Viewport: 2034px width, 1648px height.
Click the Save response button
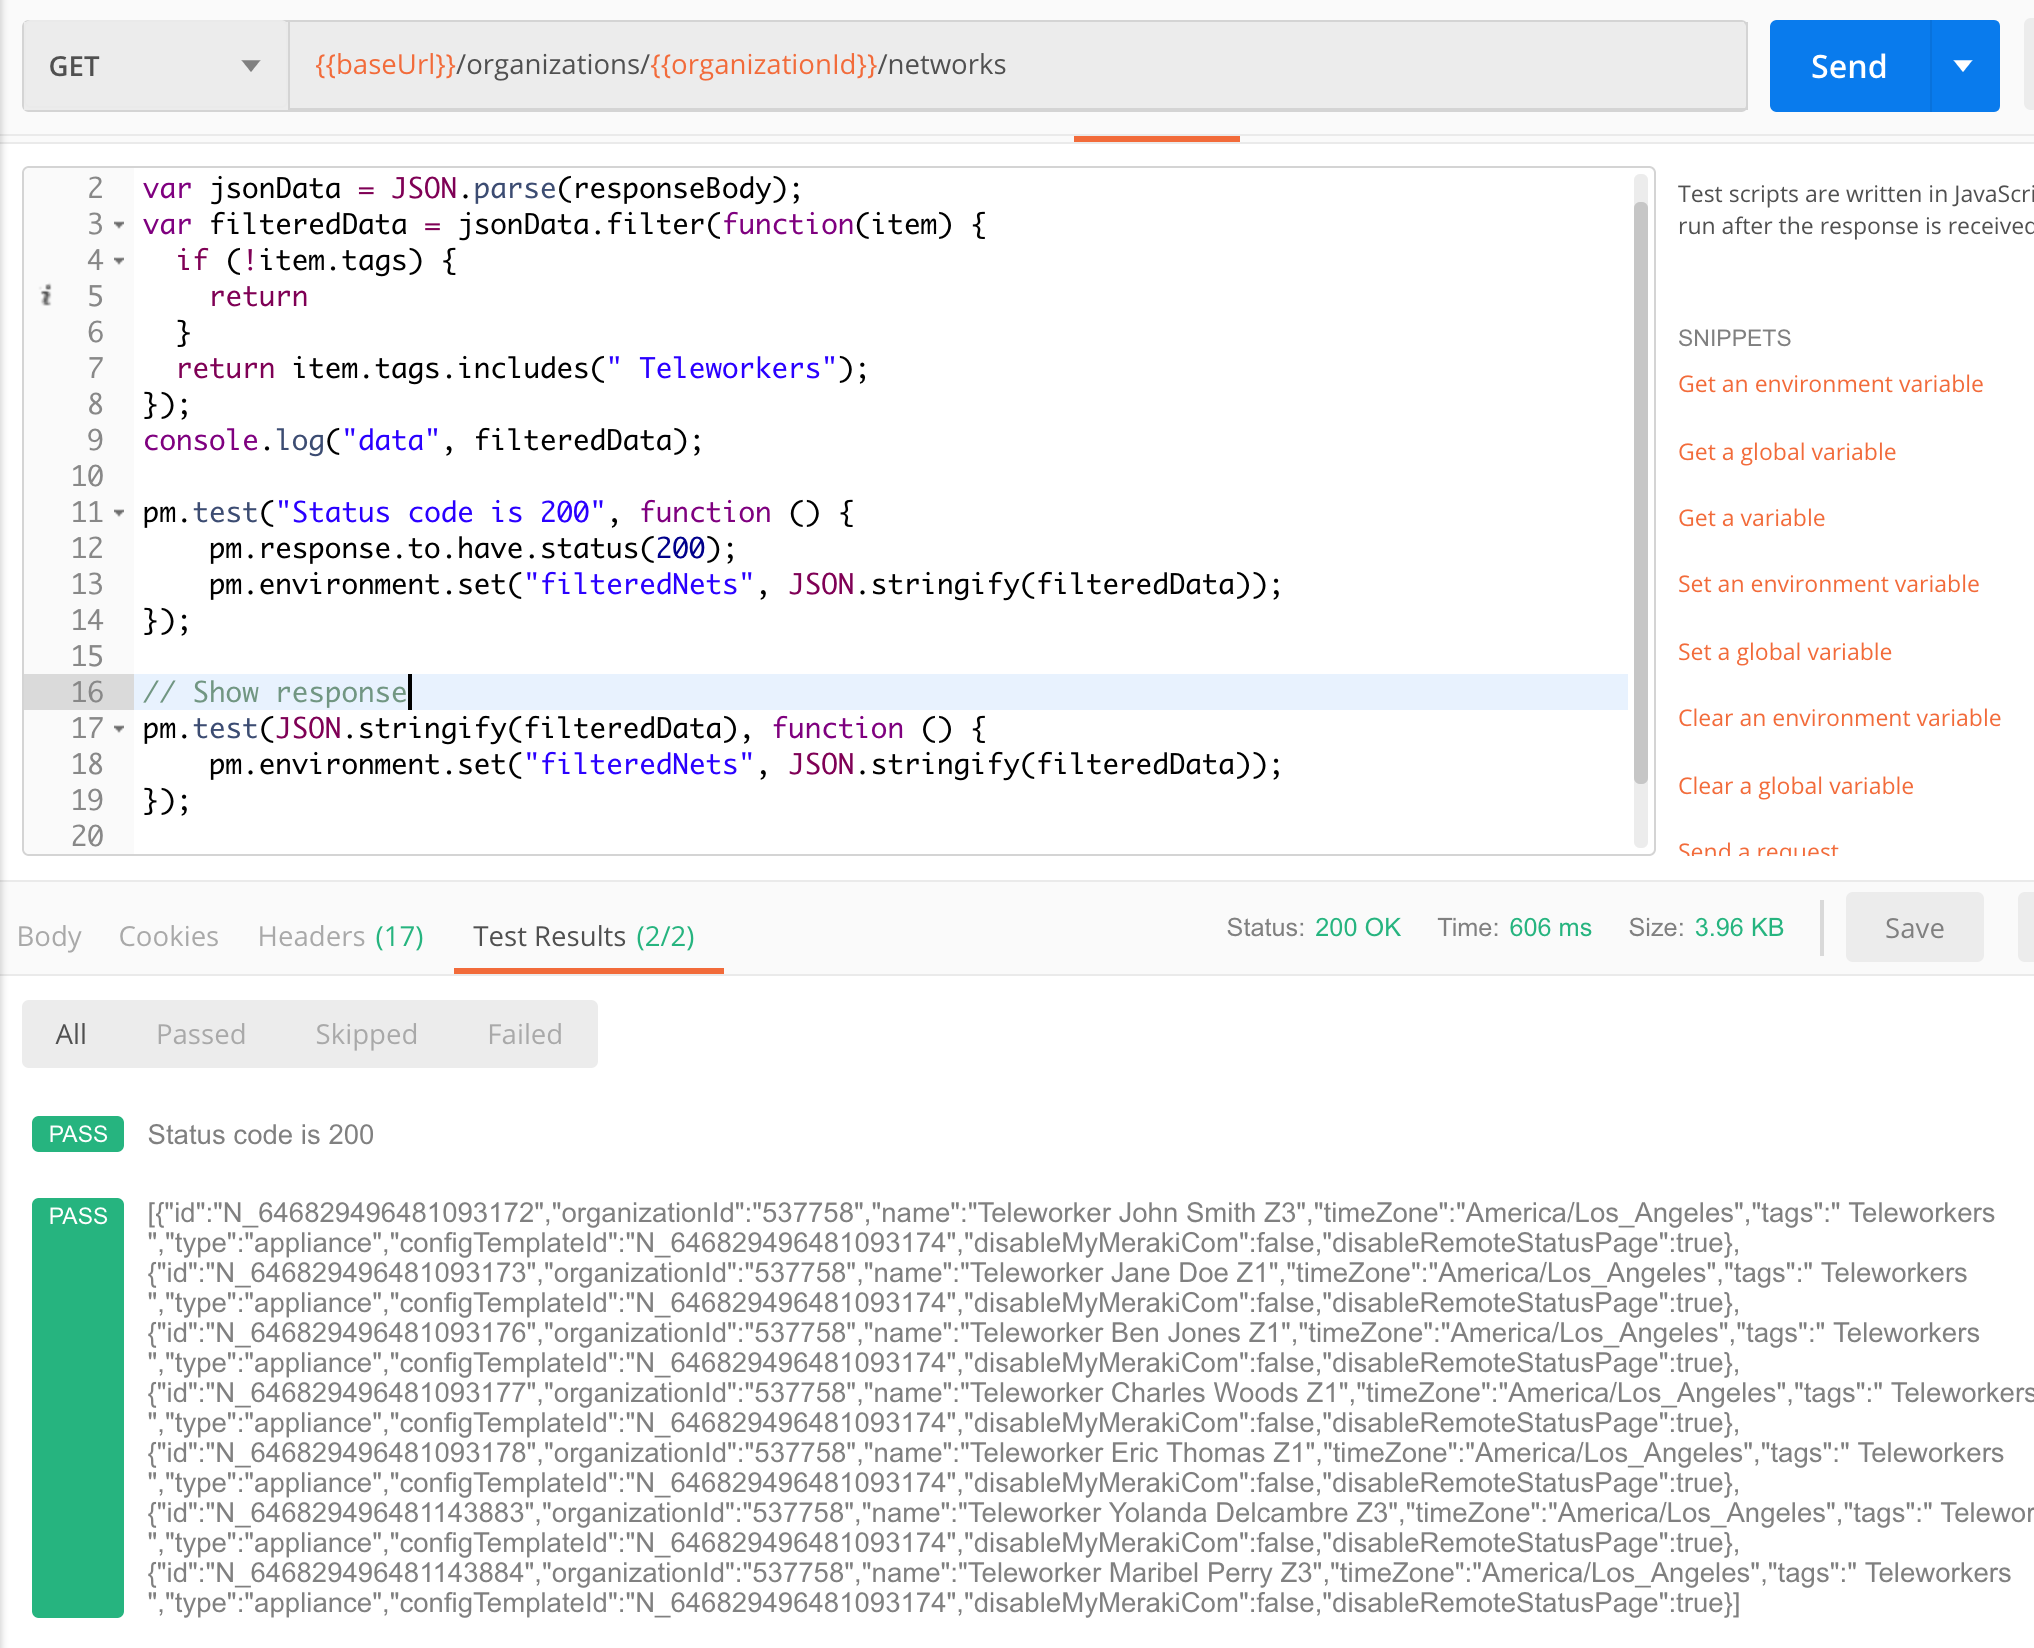click(x=1913, y=928)
